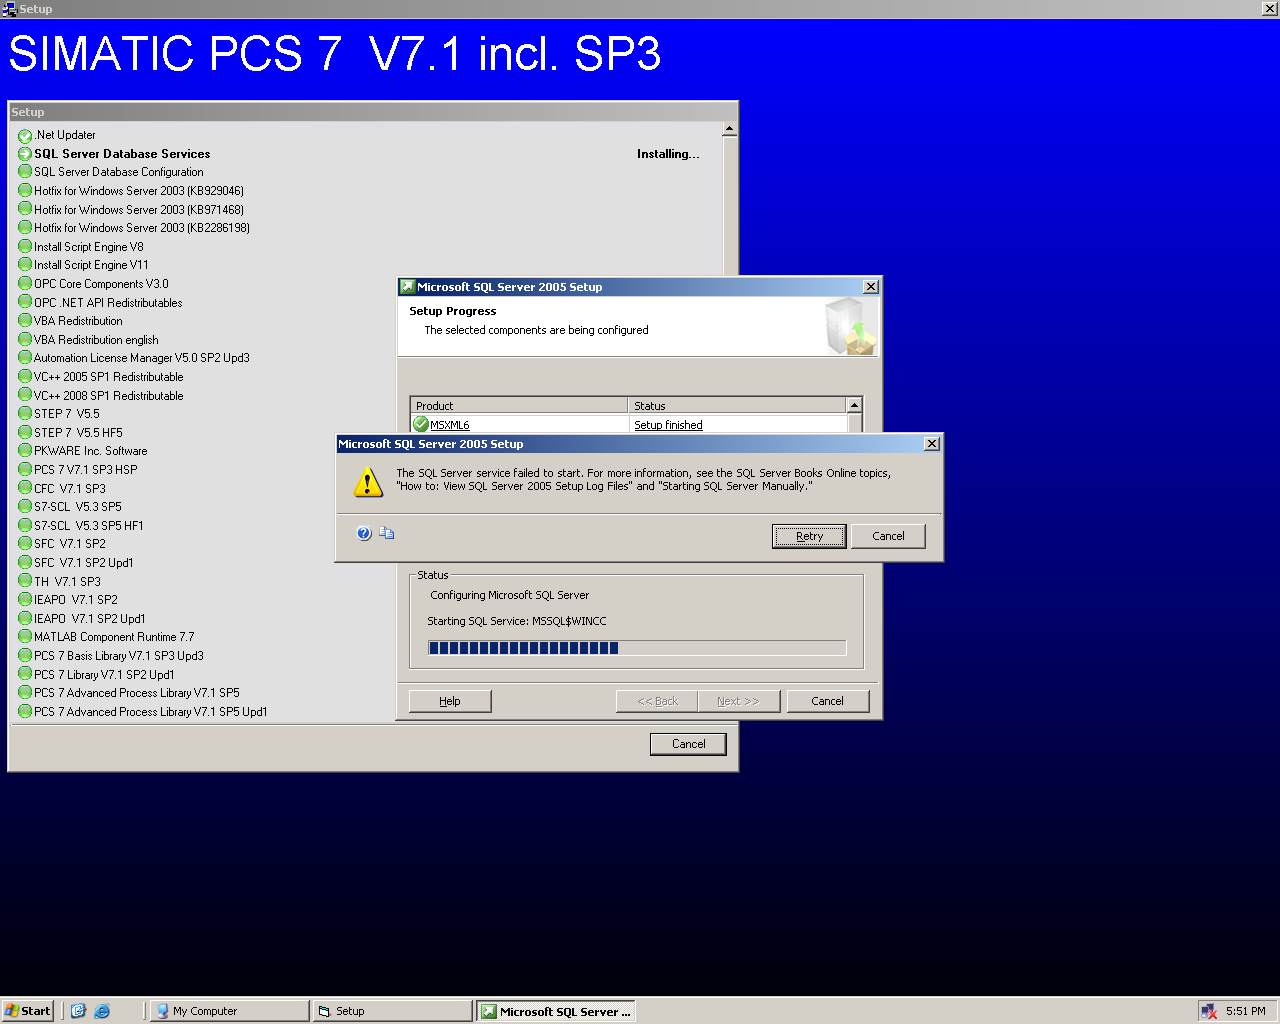Select the 'CFC V7.1 SP3' entry

click(x=70, y=489)
